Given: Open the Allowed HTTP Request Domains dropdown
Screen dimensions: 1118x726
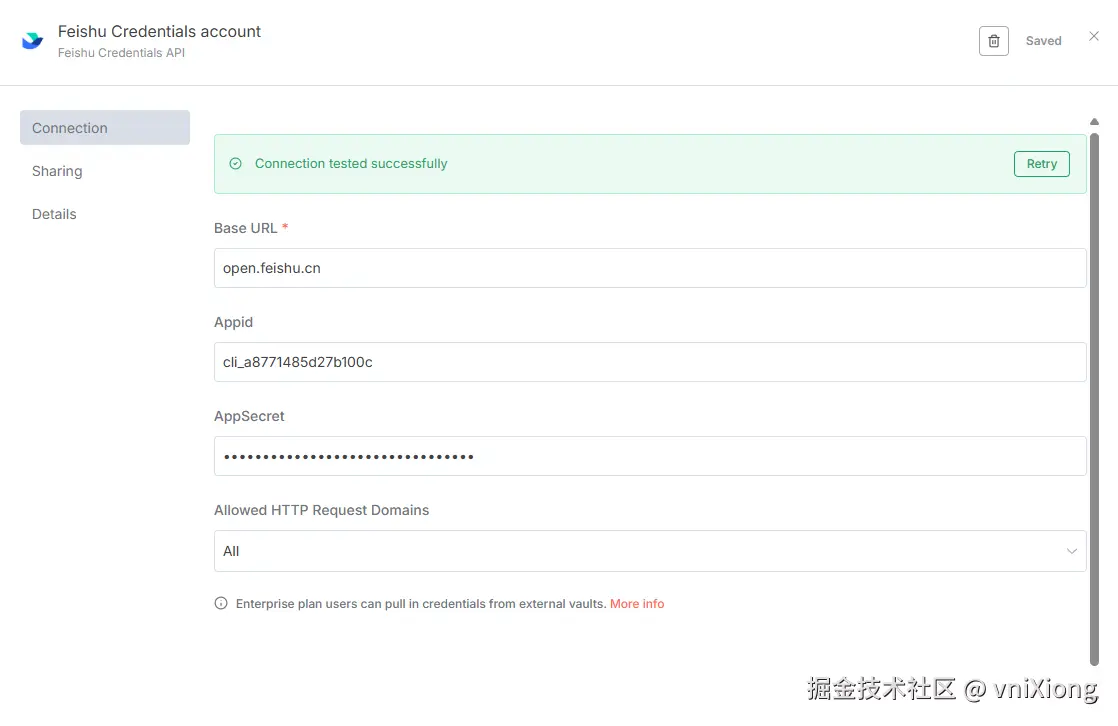Looking at the screenshot, I should coord(650,551).
